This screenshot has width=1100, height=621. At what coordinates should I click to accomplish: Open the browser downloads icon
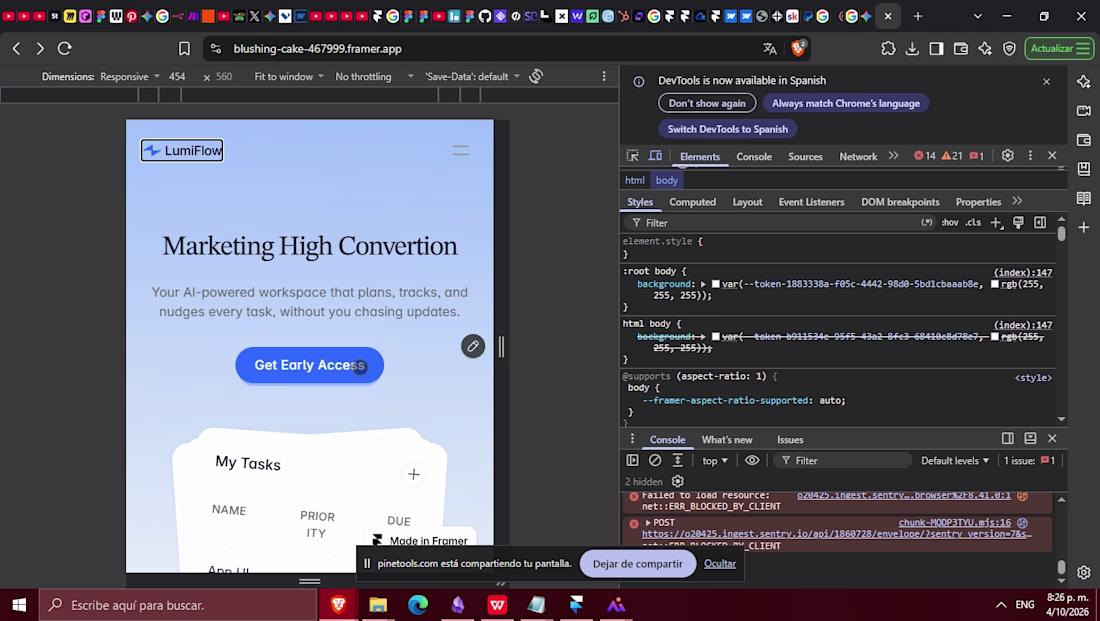coord(912,48)
